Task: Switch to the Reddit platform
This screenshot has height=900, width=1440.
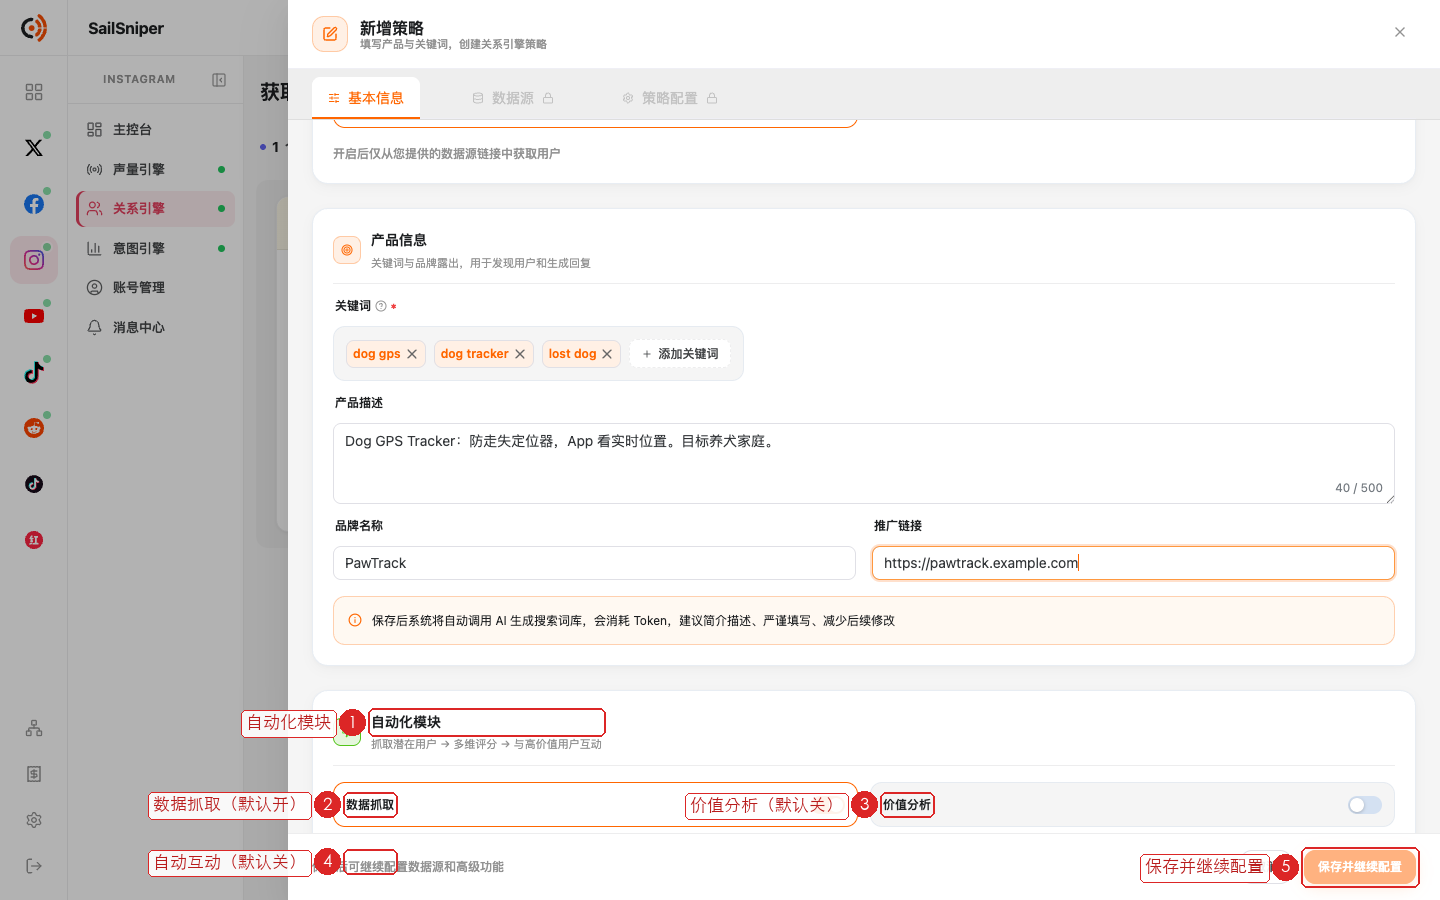Action: coord(34,428)
